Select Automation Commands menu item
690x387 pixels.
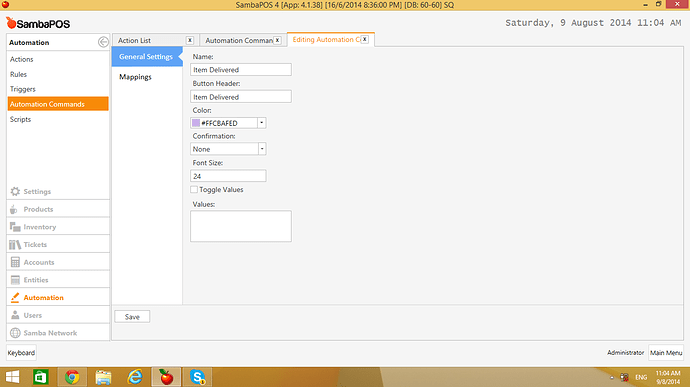58,104
